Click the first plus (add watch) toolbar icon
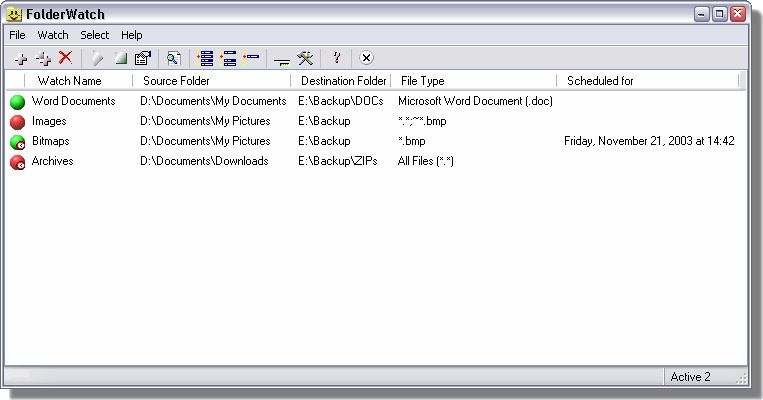763x400 pixels. (x=20, y=59)
